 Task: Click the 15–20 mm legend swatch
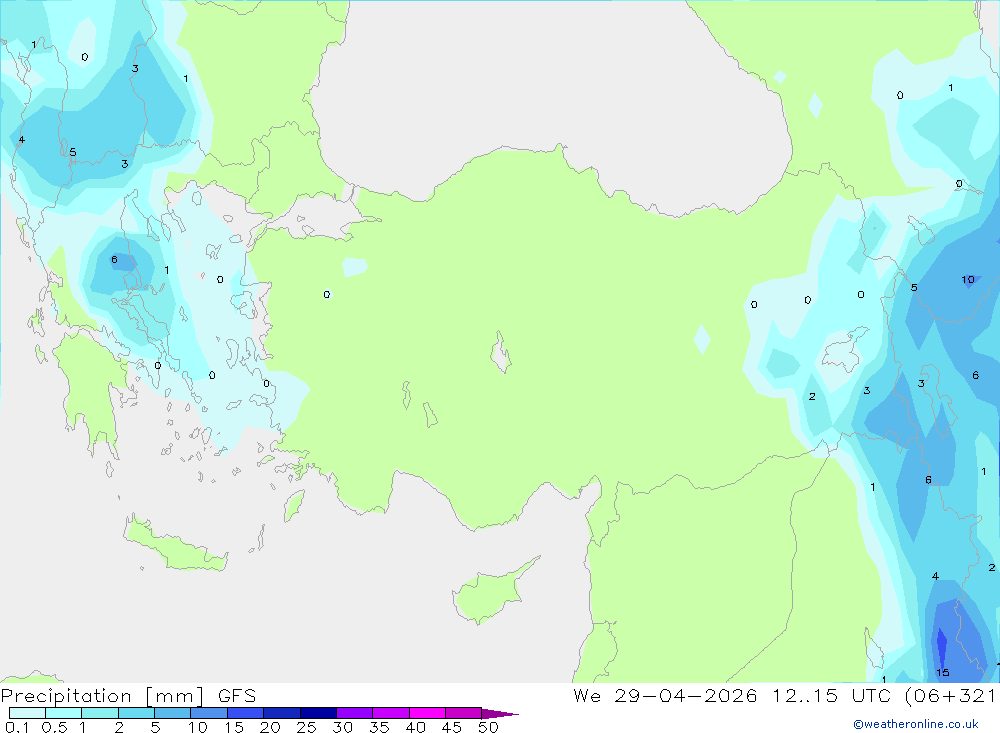pyautogui.click(x=246, y=713)
